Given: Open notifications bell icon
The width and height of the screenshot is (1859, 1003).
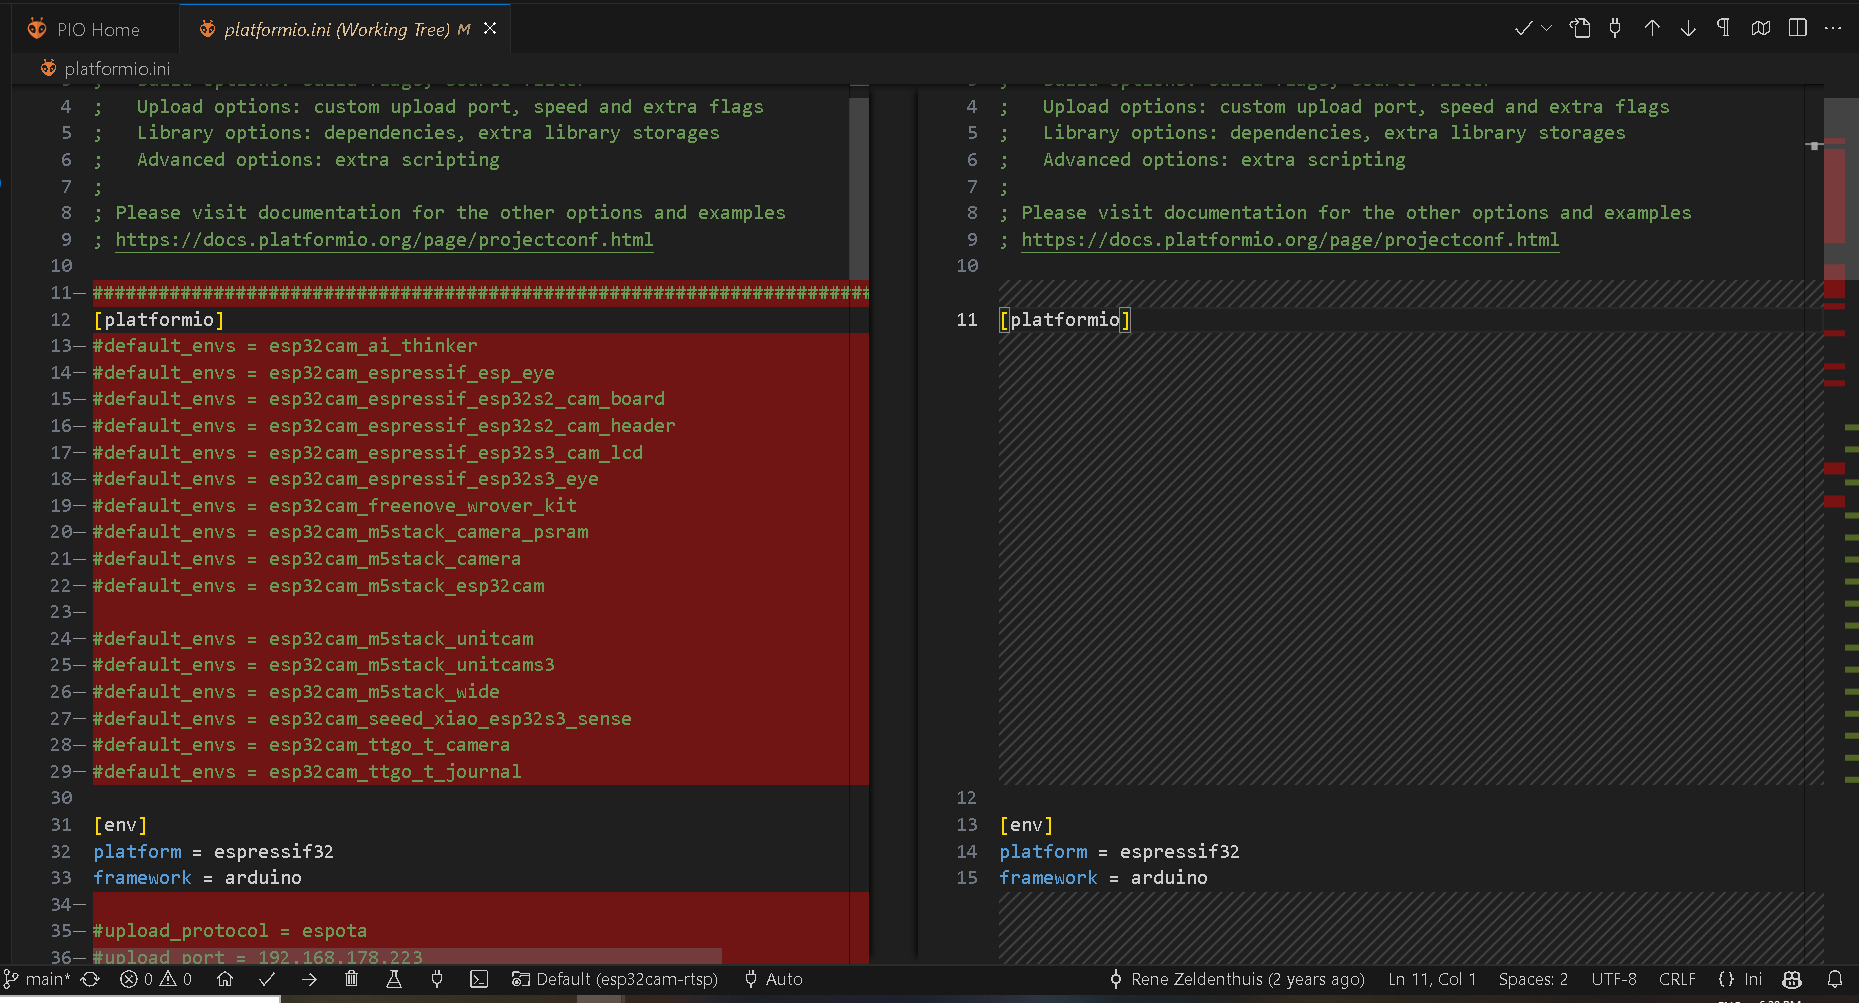Looking at the screenshot, I should pos(1835,979).
